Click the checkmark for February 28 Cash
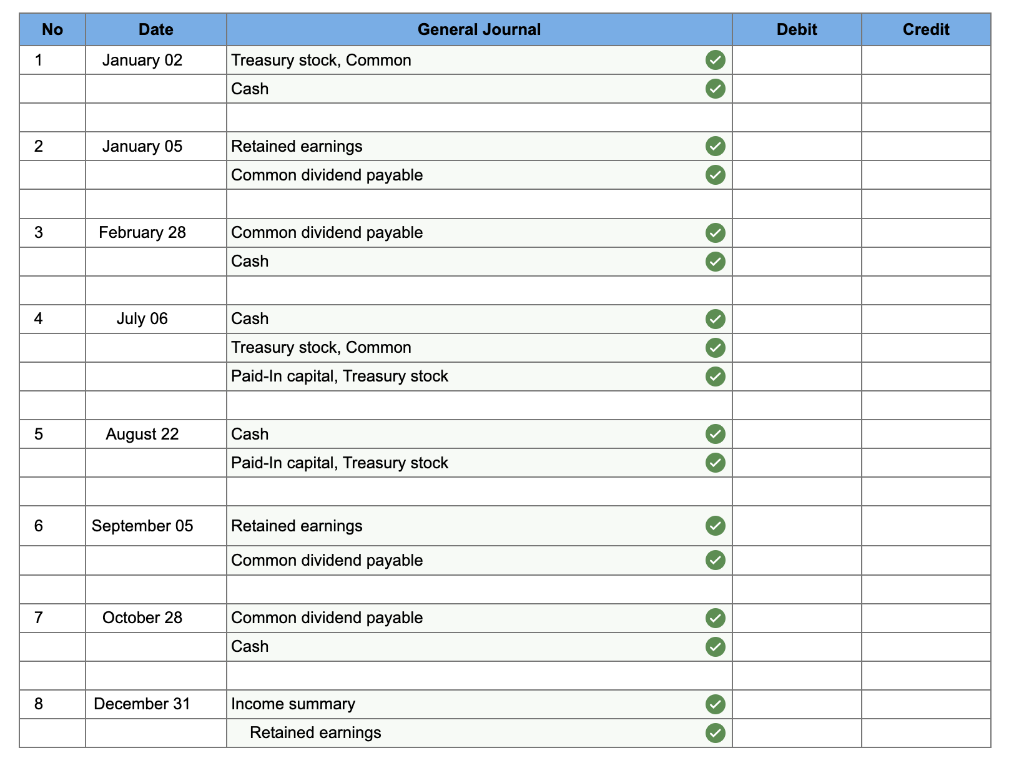 point(715,261)
